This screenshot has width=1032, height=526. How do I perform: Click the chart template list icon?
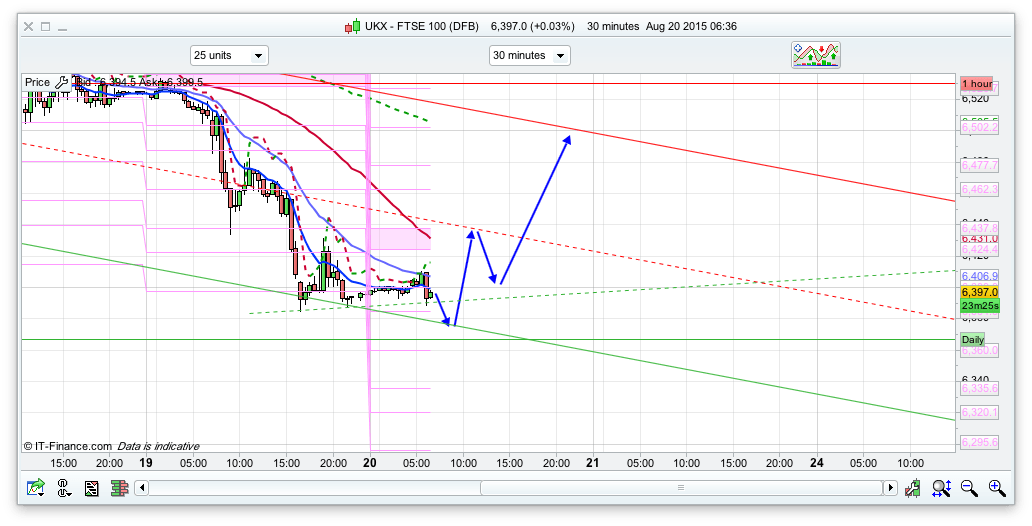pos(92,488)
